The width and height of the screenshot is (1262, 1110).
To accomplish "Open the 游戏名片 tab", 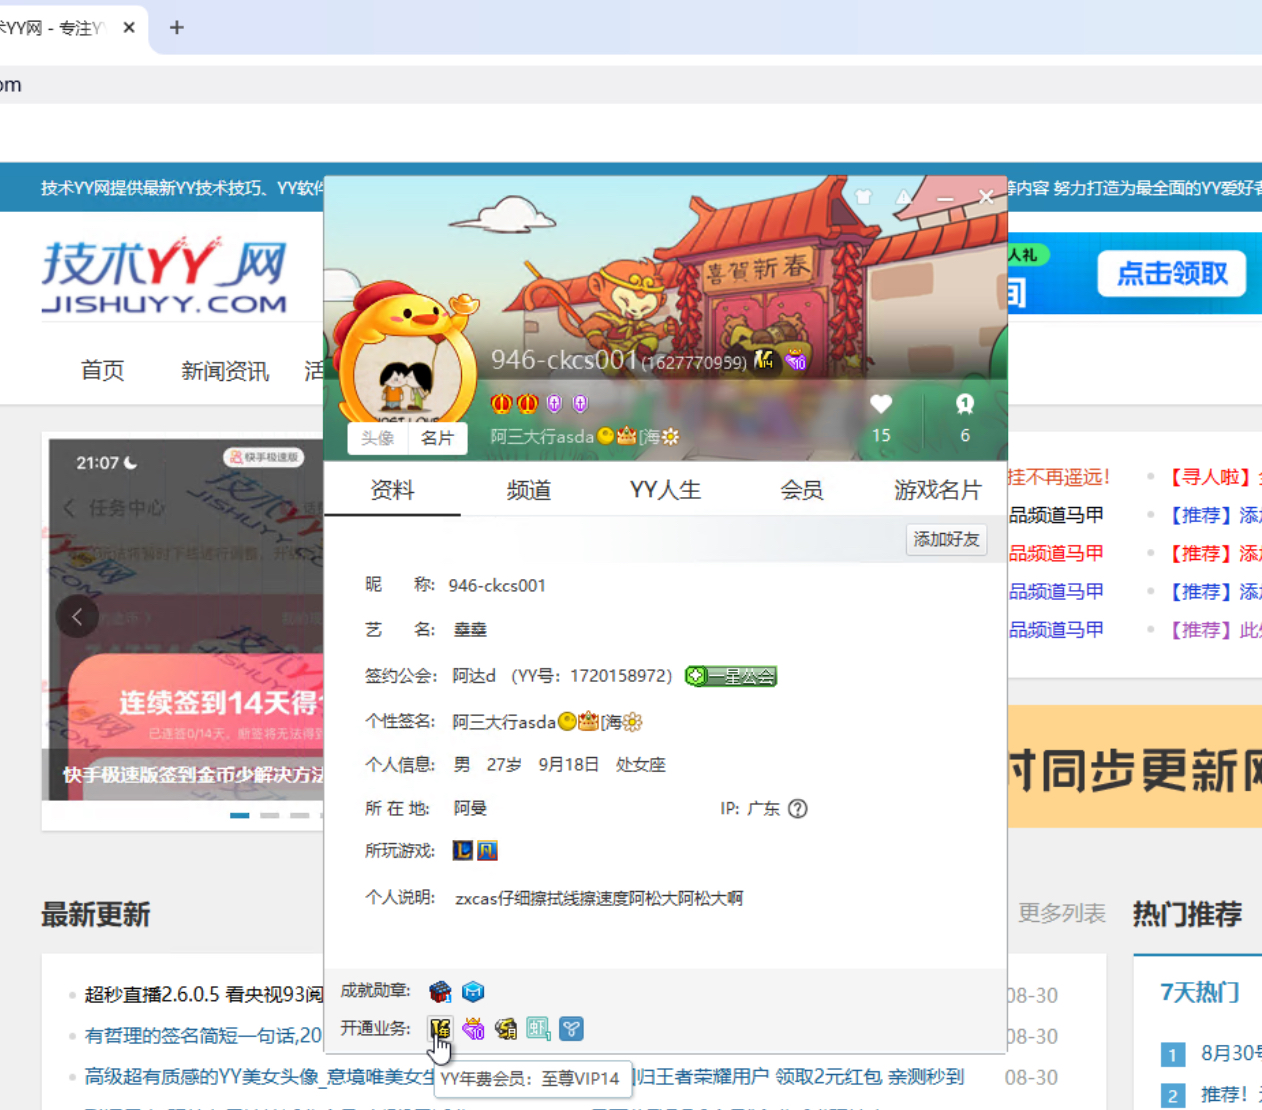I will pyautogui.click(x=938, y=490).
